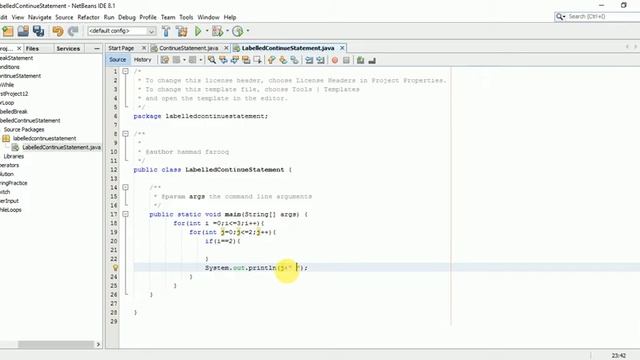Image resolution: width=640 pixels, height=360 pixels.
Task: Stop macro recording square icon
Action: click(x=346, y=60)
